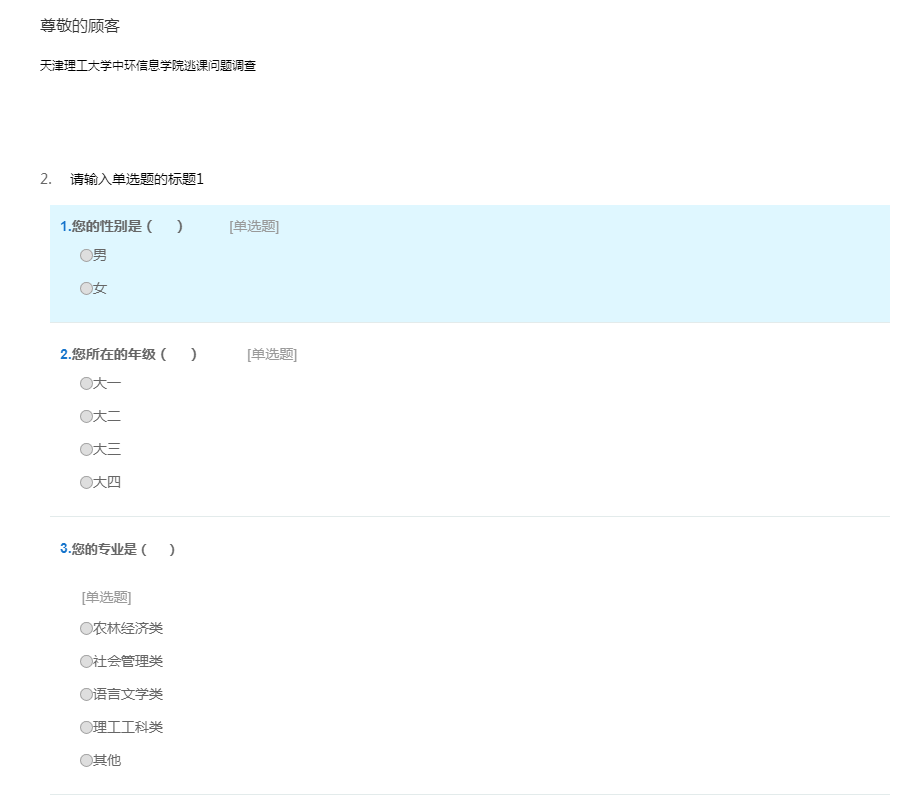Screen dimensions: 900x800
Task: Choose 大一 as the grade
Action: tap(86, 384)
